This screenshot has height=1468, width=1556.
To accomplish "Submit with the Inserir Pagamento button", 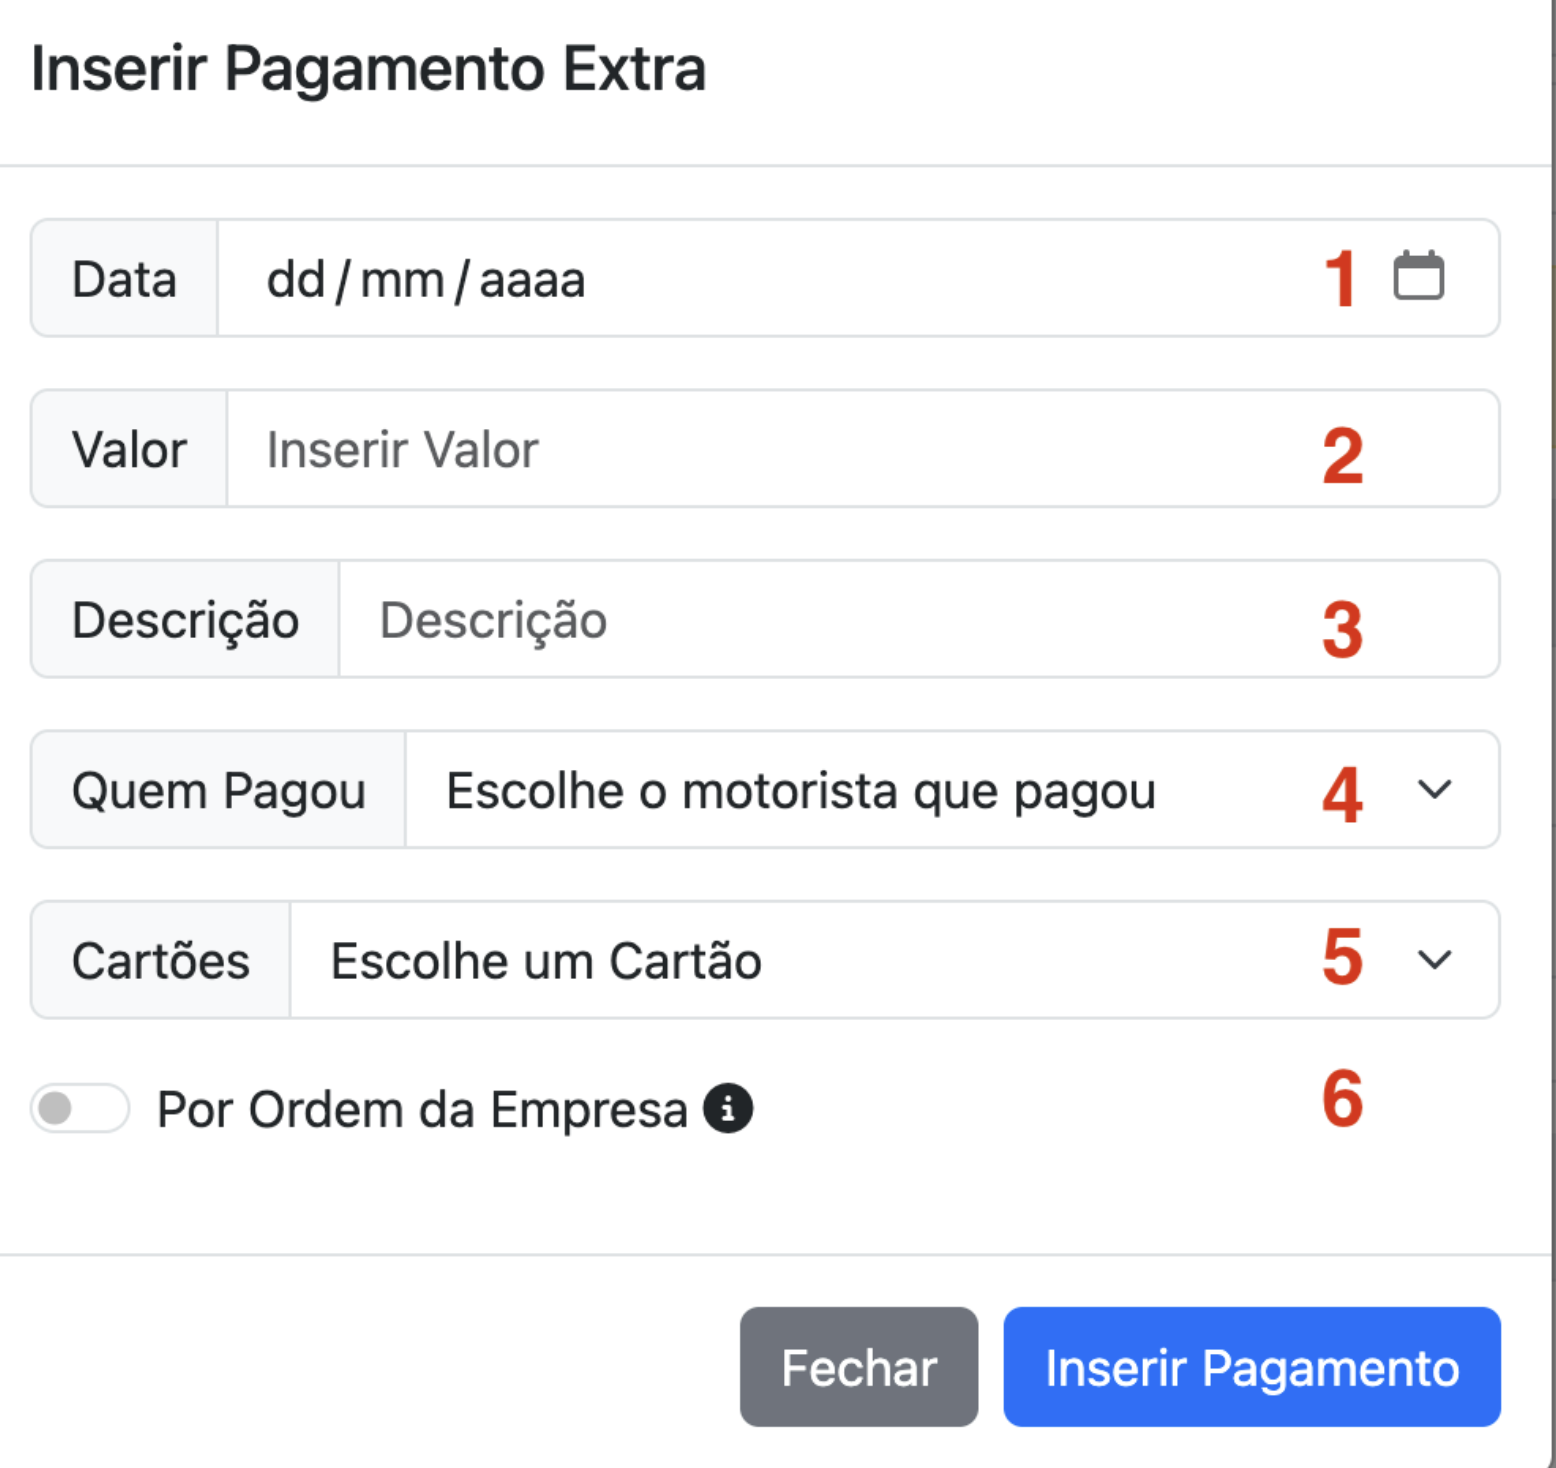I will click(x=1252, y=1367).
